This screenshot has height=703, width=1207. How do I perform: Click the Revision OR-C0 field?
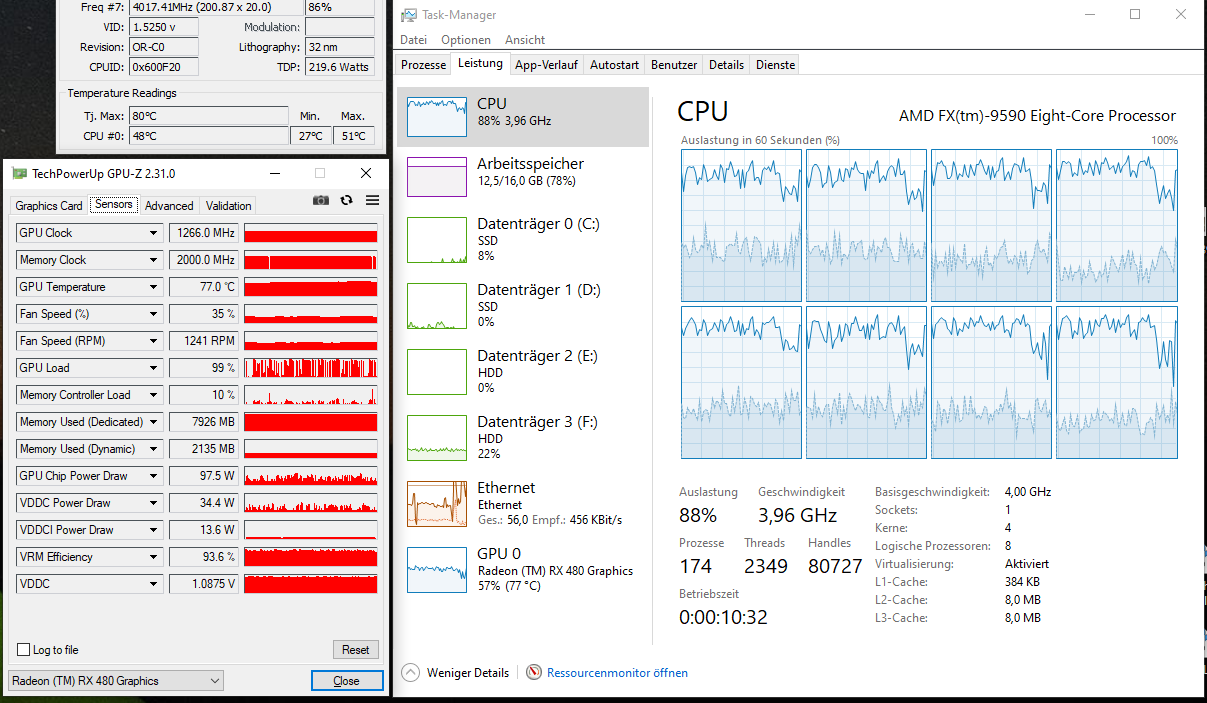pos(164,47)
